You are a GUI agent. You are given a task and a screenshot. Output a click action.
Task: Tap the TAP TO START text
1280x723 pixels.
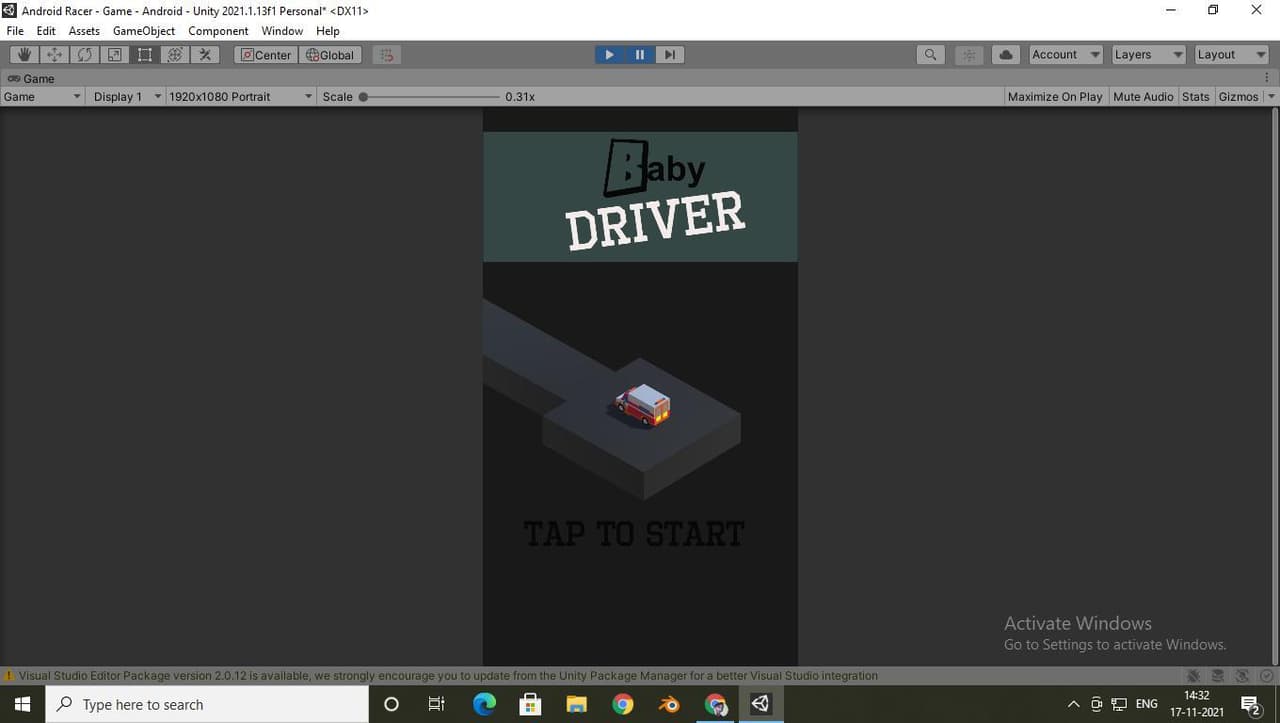634,534
